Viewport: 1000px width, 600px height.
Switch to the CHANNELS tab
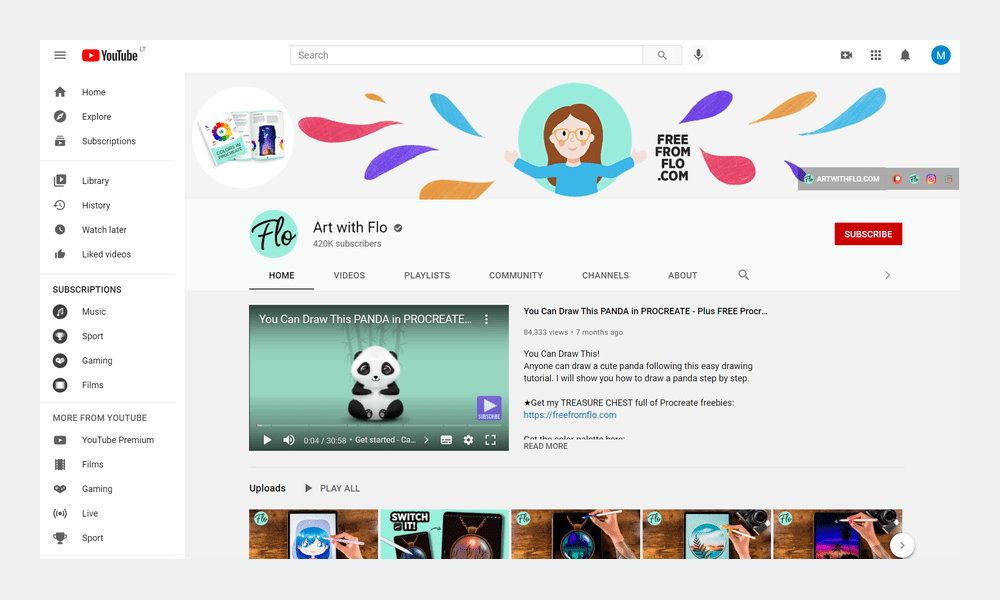[605, 275]
